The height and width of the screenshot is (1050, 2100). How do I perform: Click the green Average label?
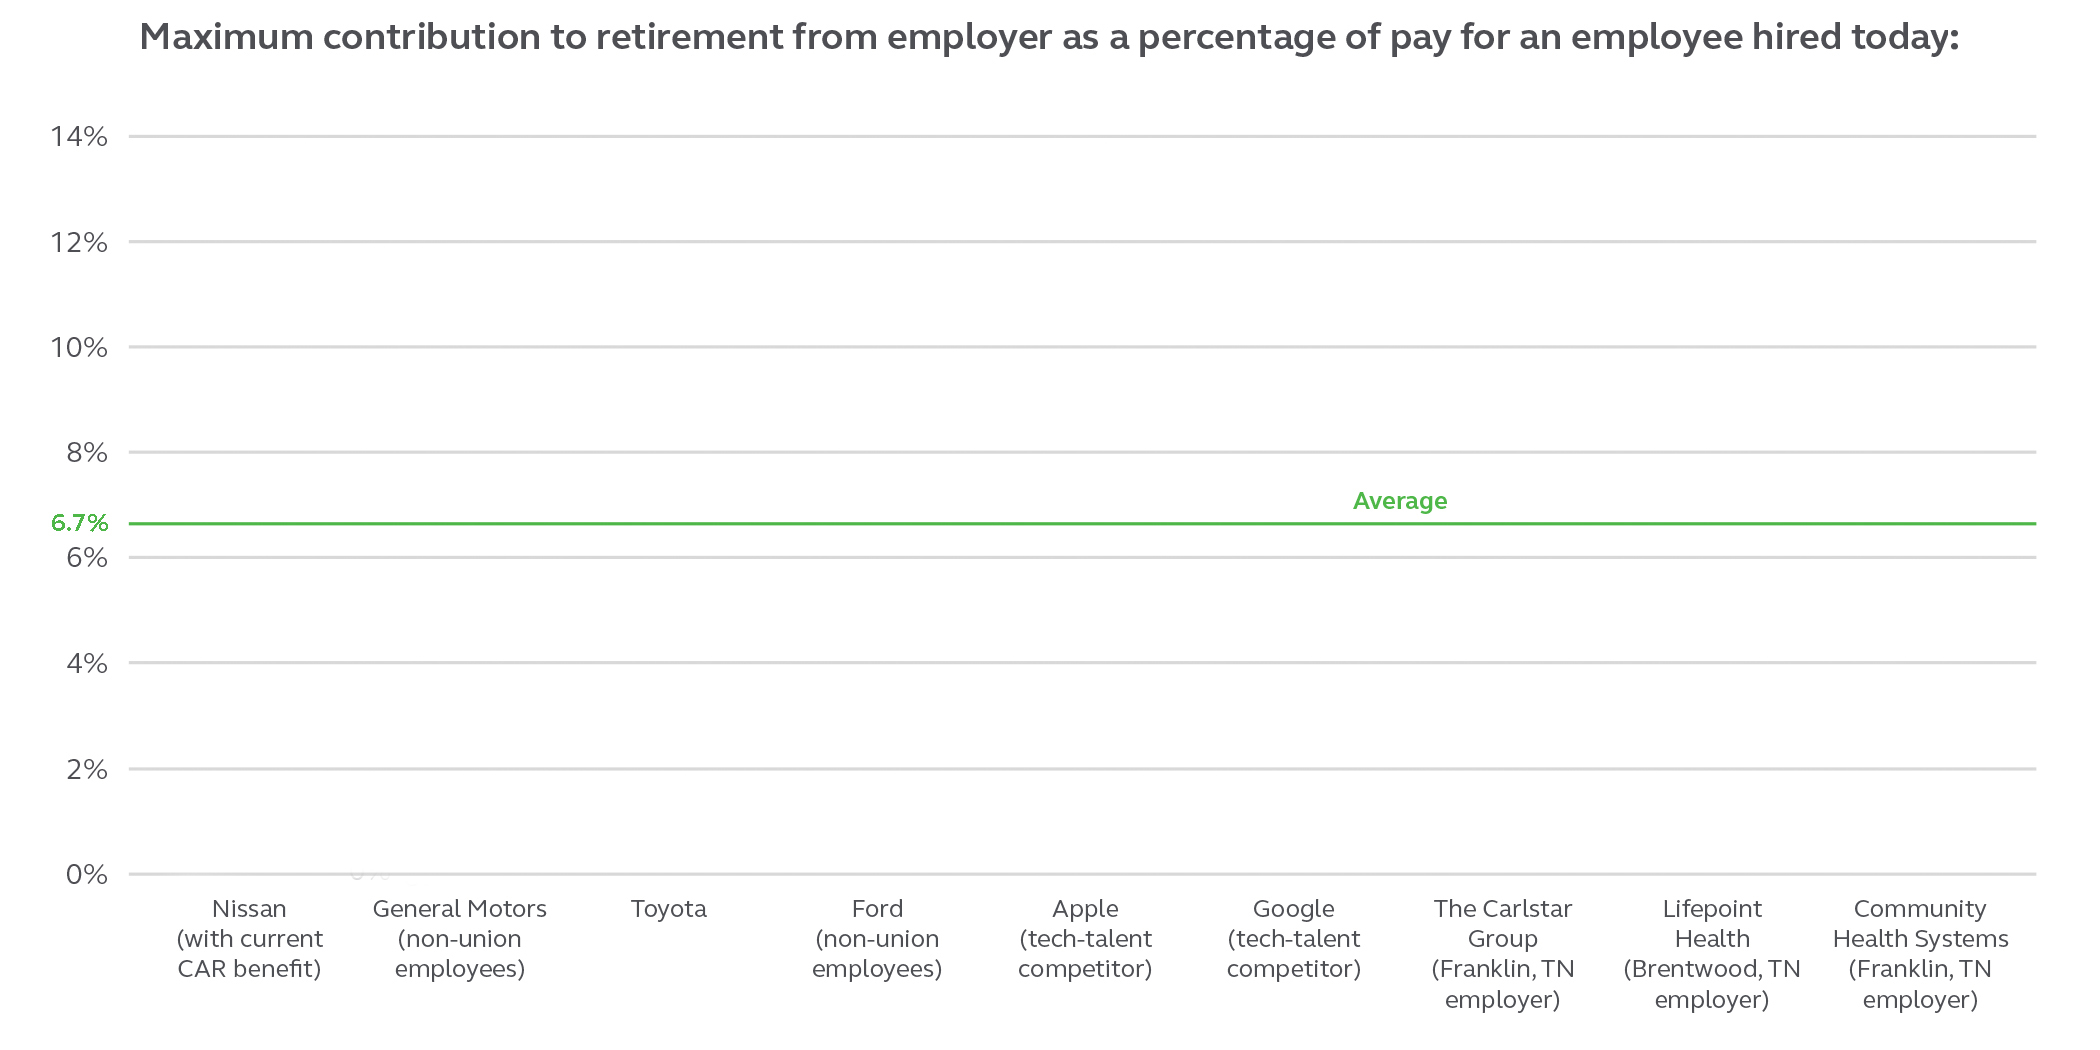(x=1399, y=501)
